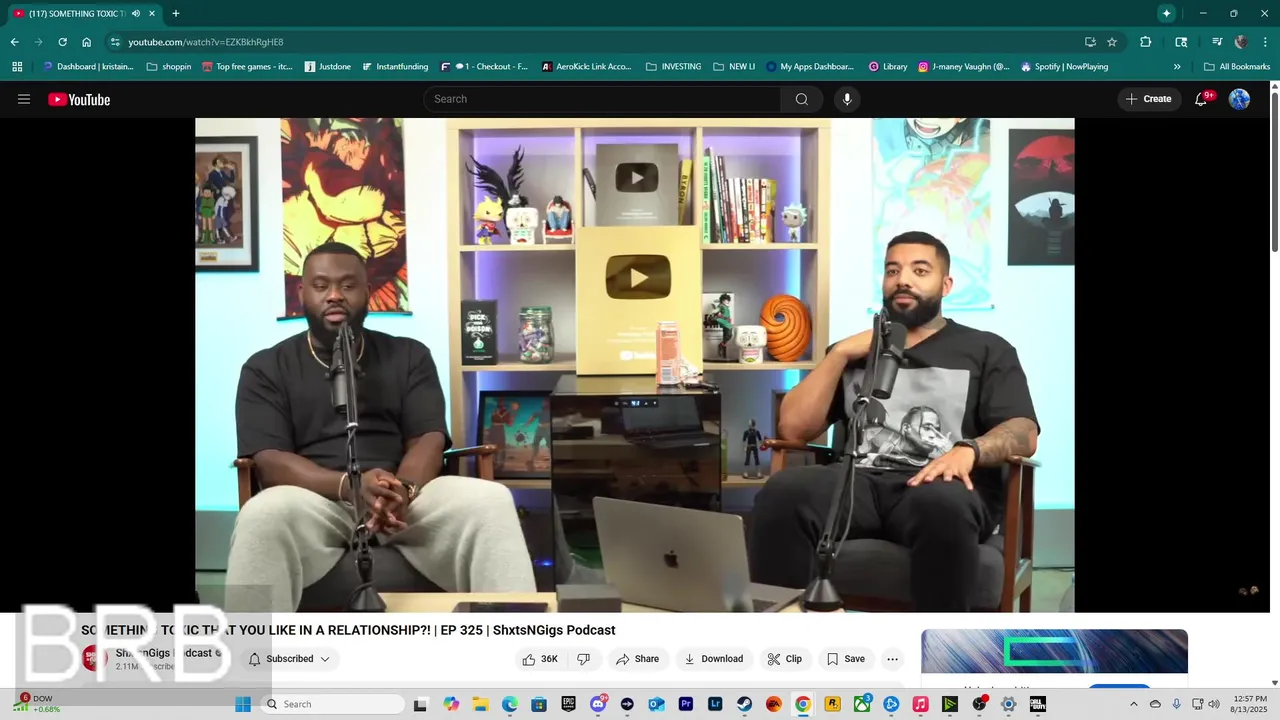The width and height of the screenshot is (1280, 720).
Task: Download the video
Action: pyautogui.click(x=713, y=659)
